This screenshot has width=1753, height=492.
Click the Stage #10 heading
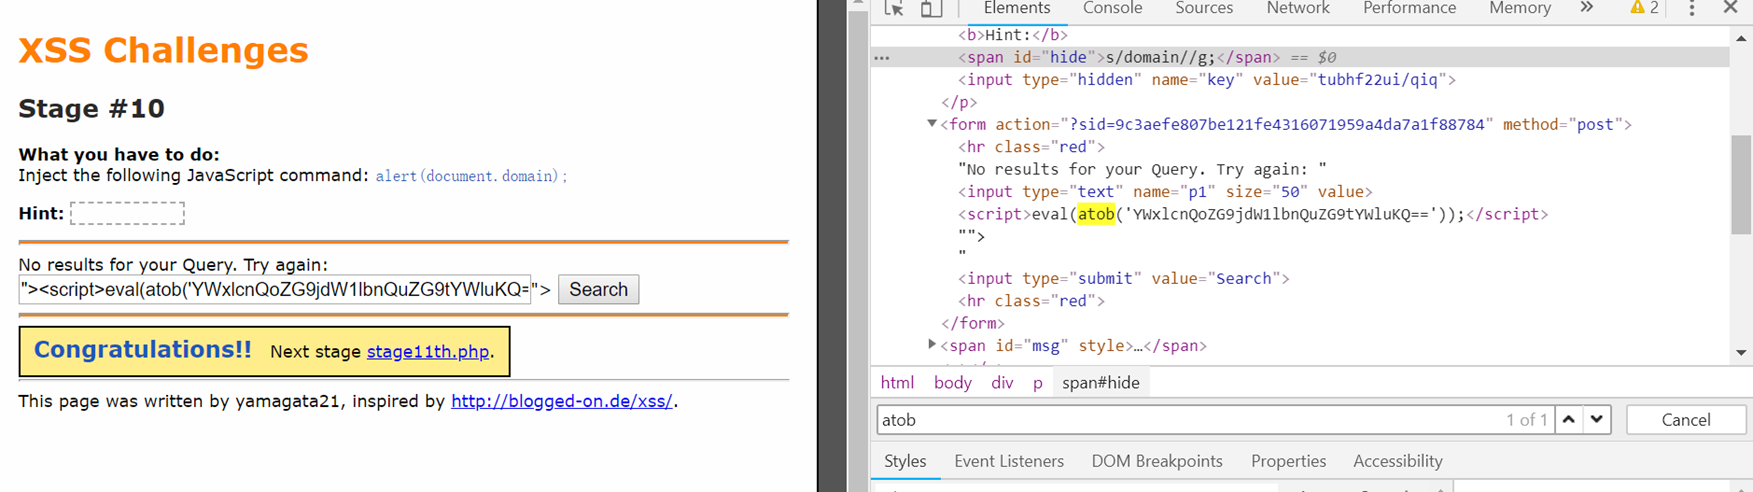tap(92, 108)
